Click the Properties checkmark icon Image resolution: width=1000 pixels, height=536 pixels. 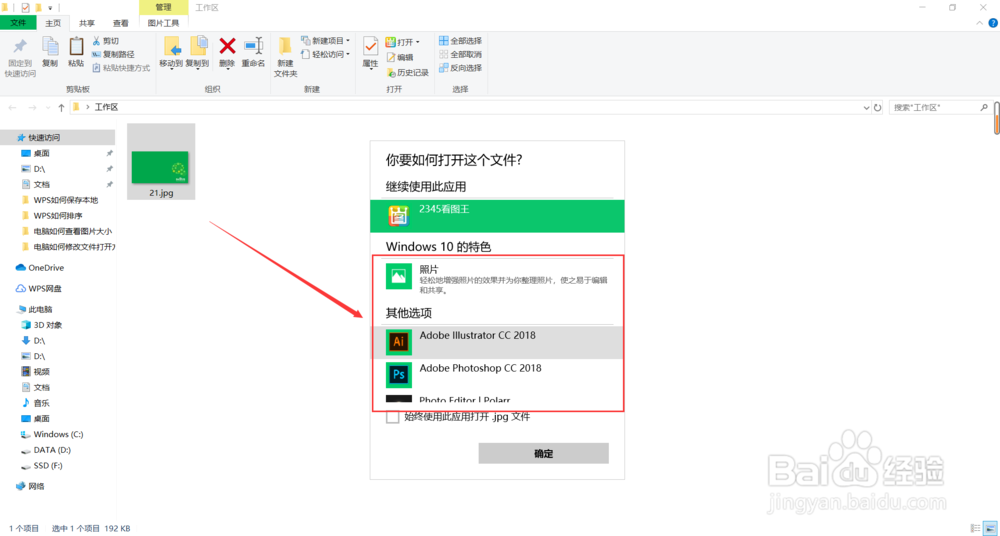click(371, 46)
